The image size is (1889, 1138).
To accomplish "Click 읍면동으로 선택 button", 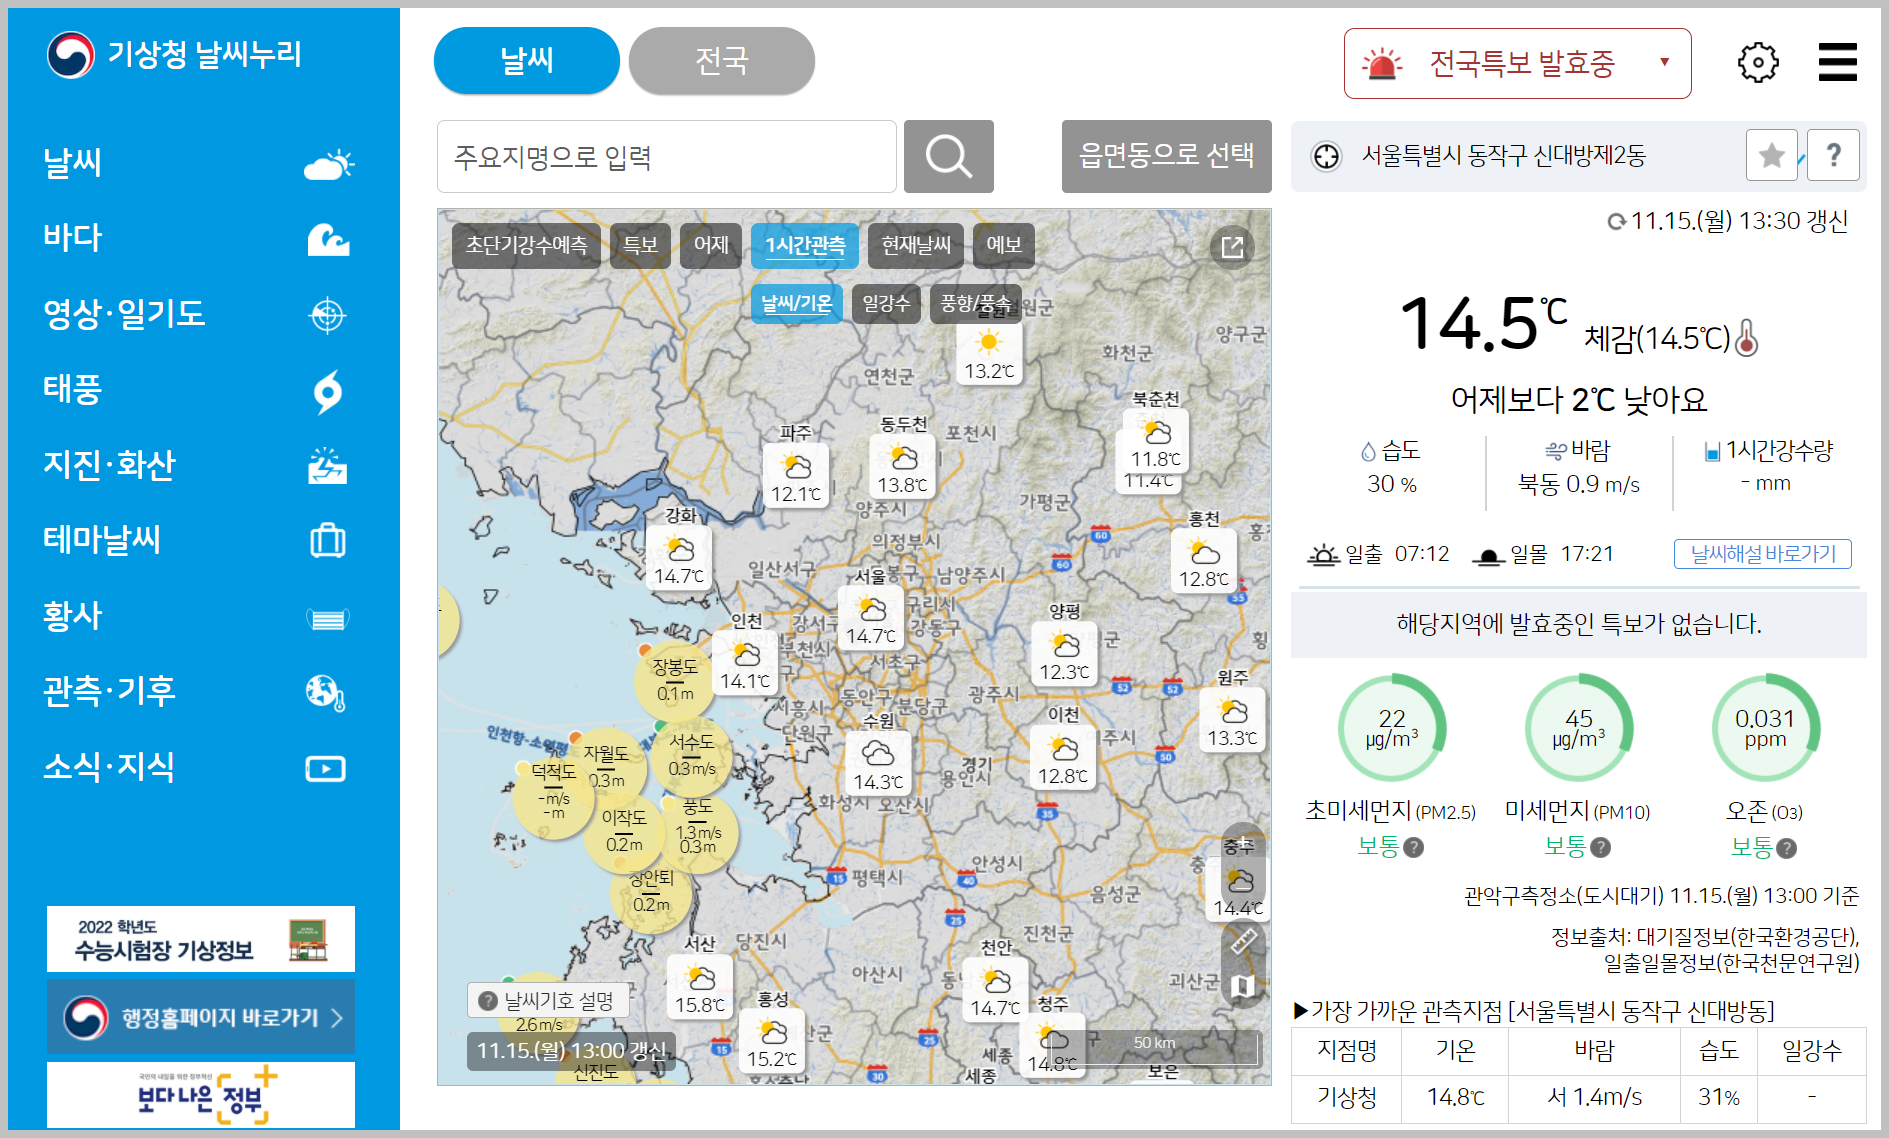I will pyautogui.click(x=1166, y=156).
